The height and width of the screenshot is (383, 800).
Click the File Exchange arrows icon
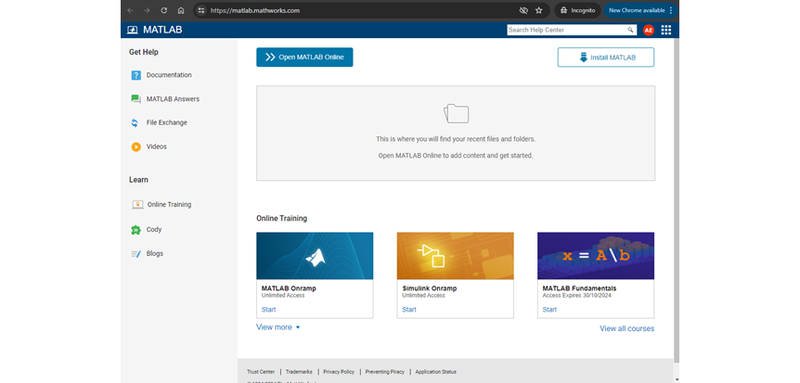[135, 123]
